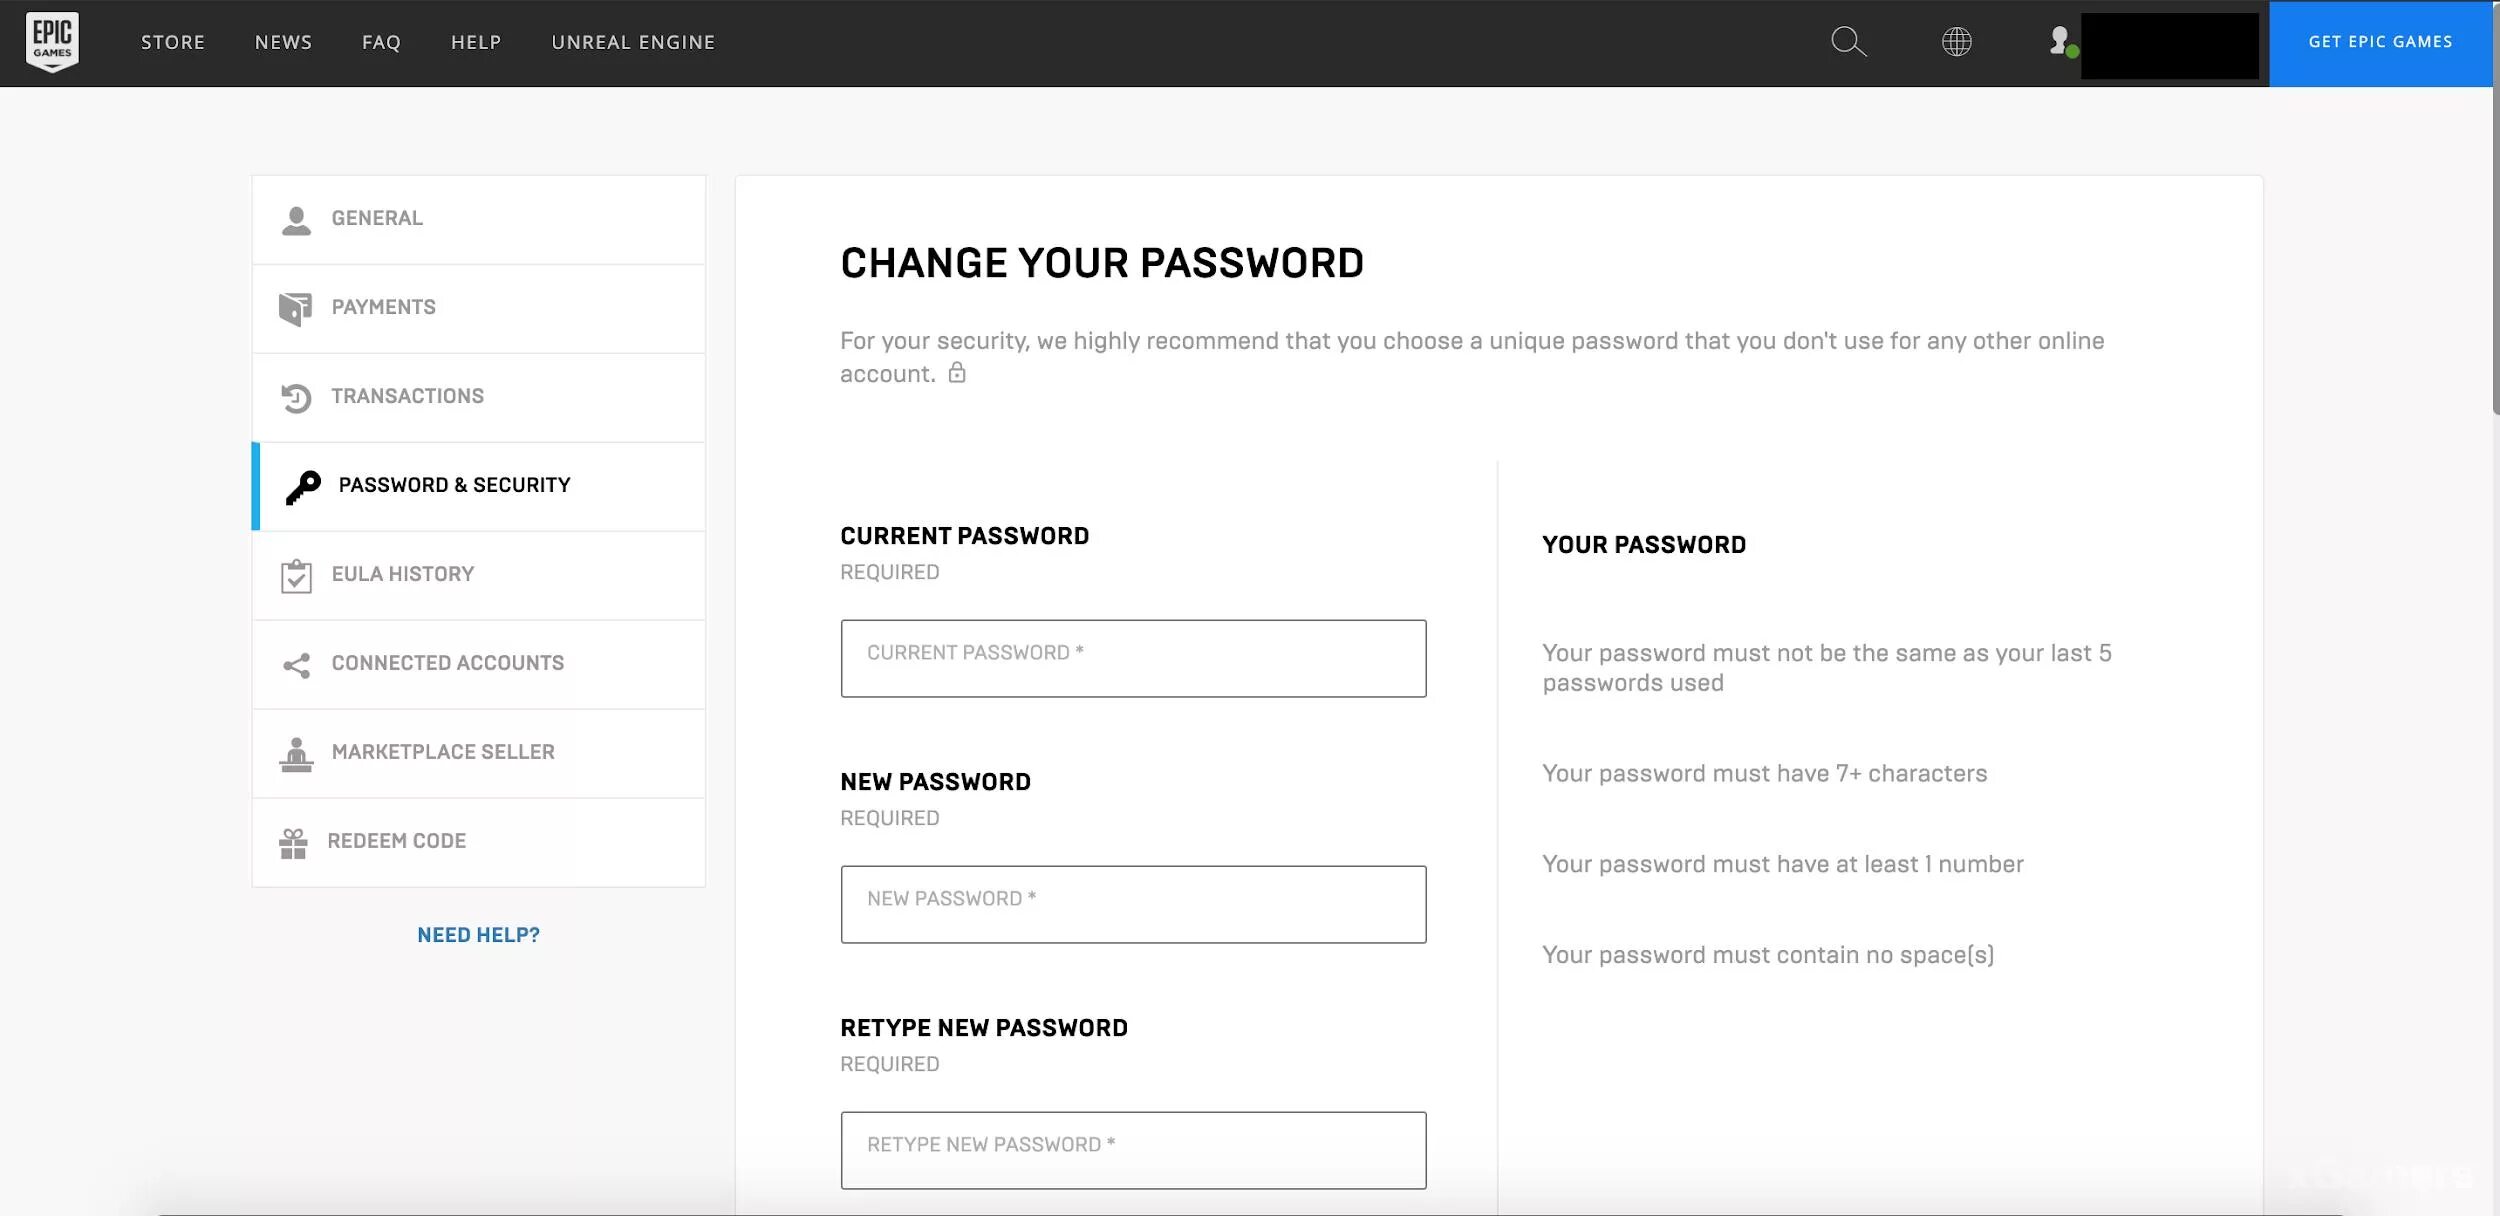Click the globe/language icon
Screen dimensions: 2500x1216
(x=1958, y=43)
